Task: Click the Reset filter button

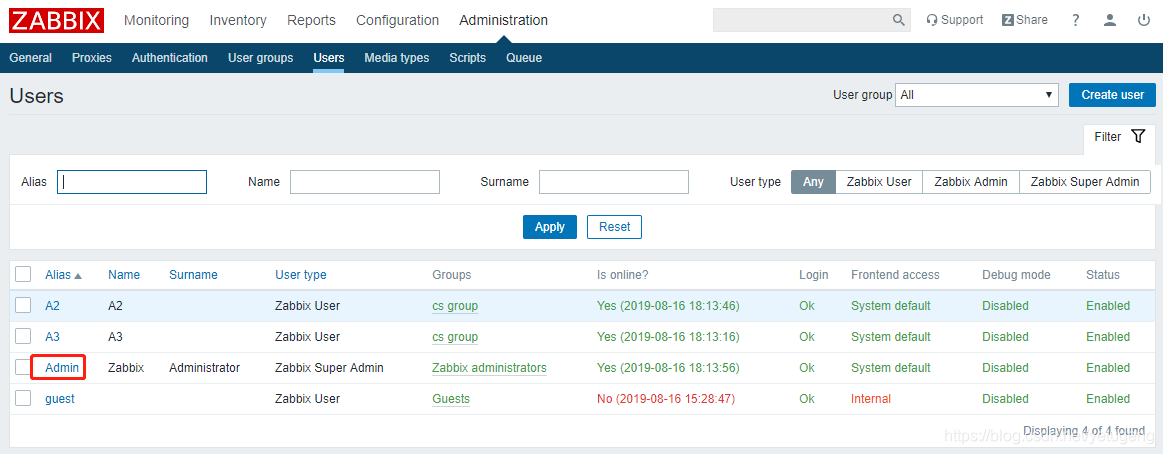Action: coord(614,227)
